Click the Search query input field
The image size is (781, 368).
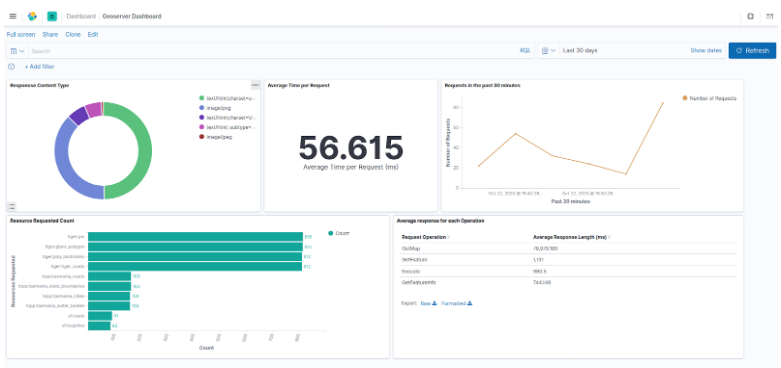273,51
